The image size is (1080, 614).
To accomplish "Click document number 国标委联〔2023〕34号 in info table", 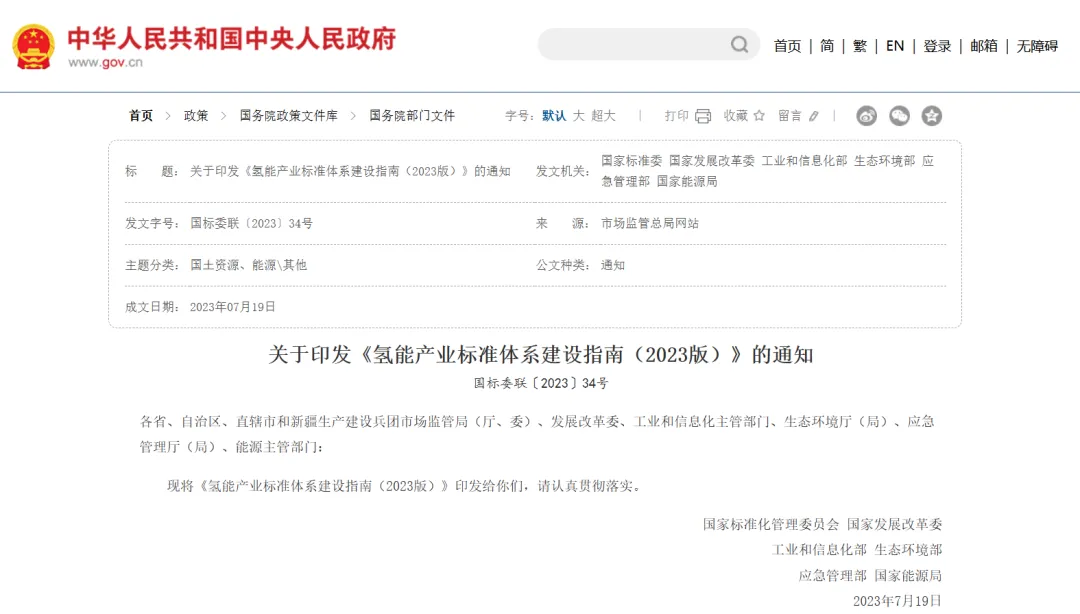I will tap(251, 223).
